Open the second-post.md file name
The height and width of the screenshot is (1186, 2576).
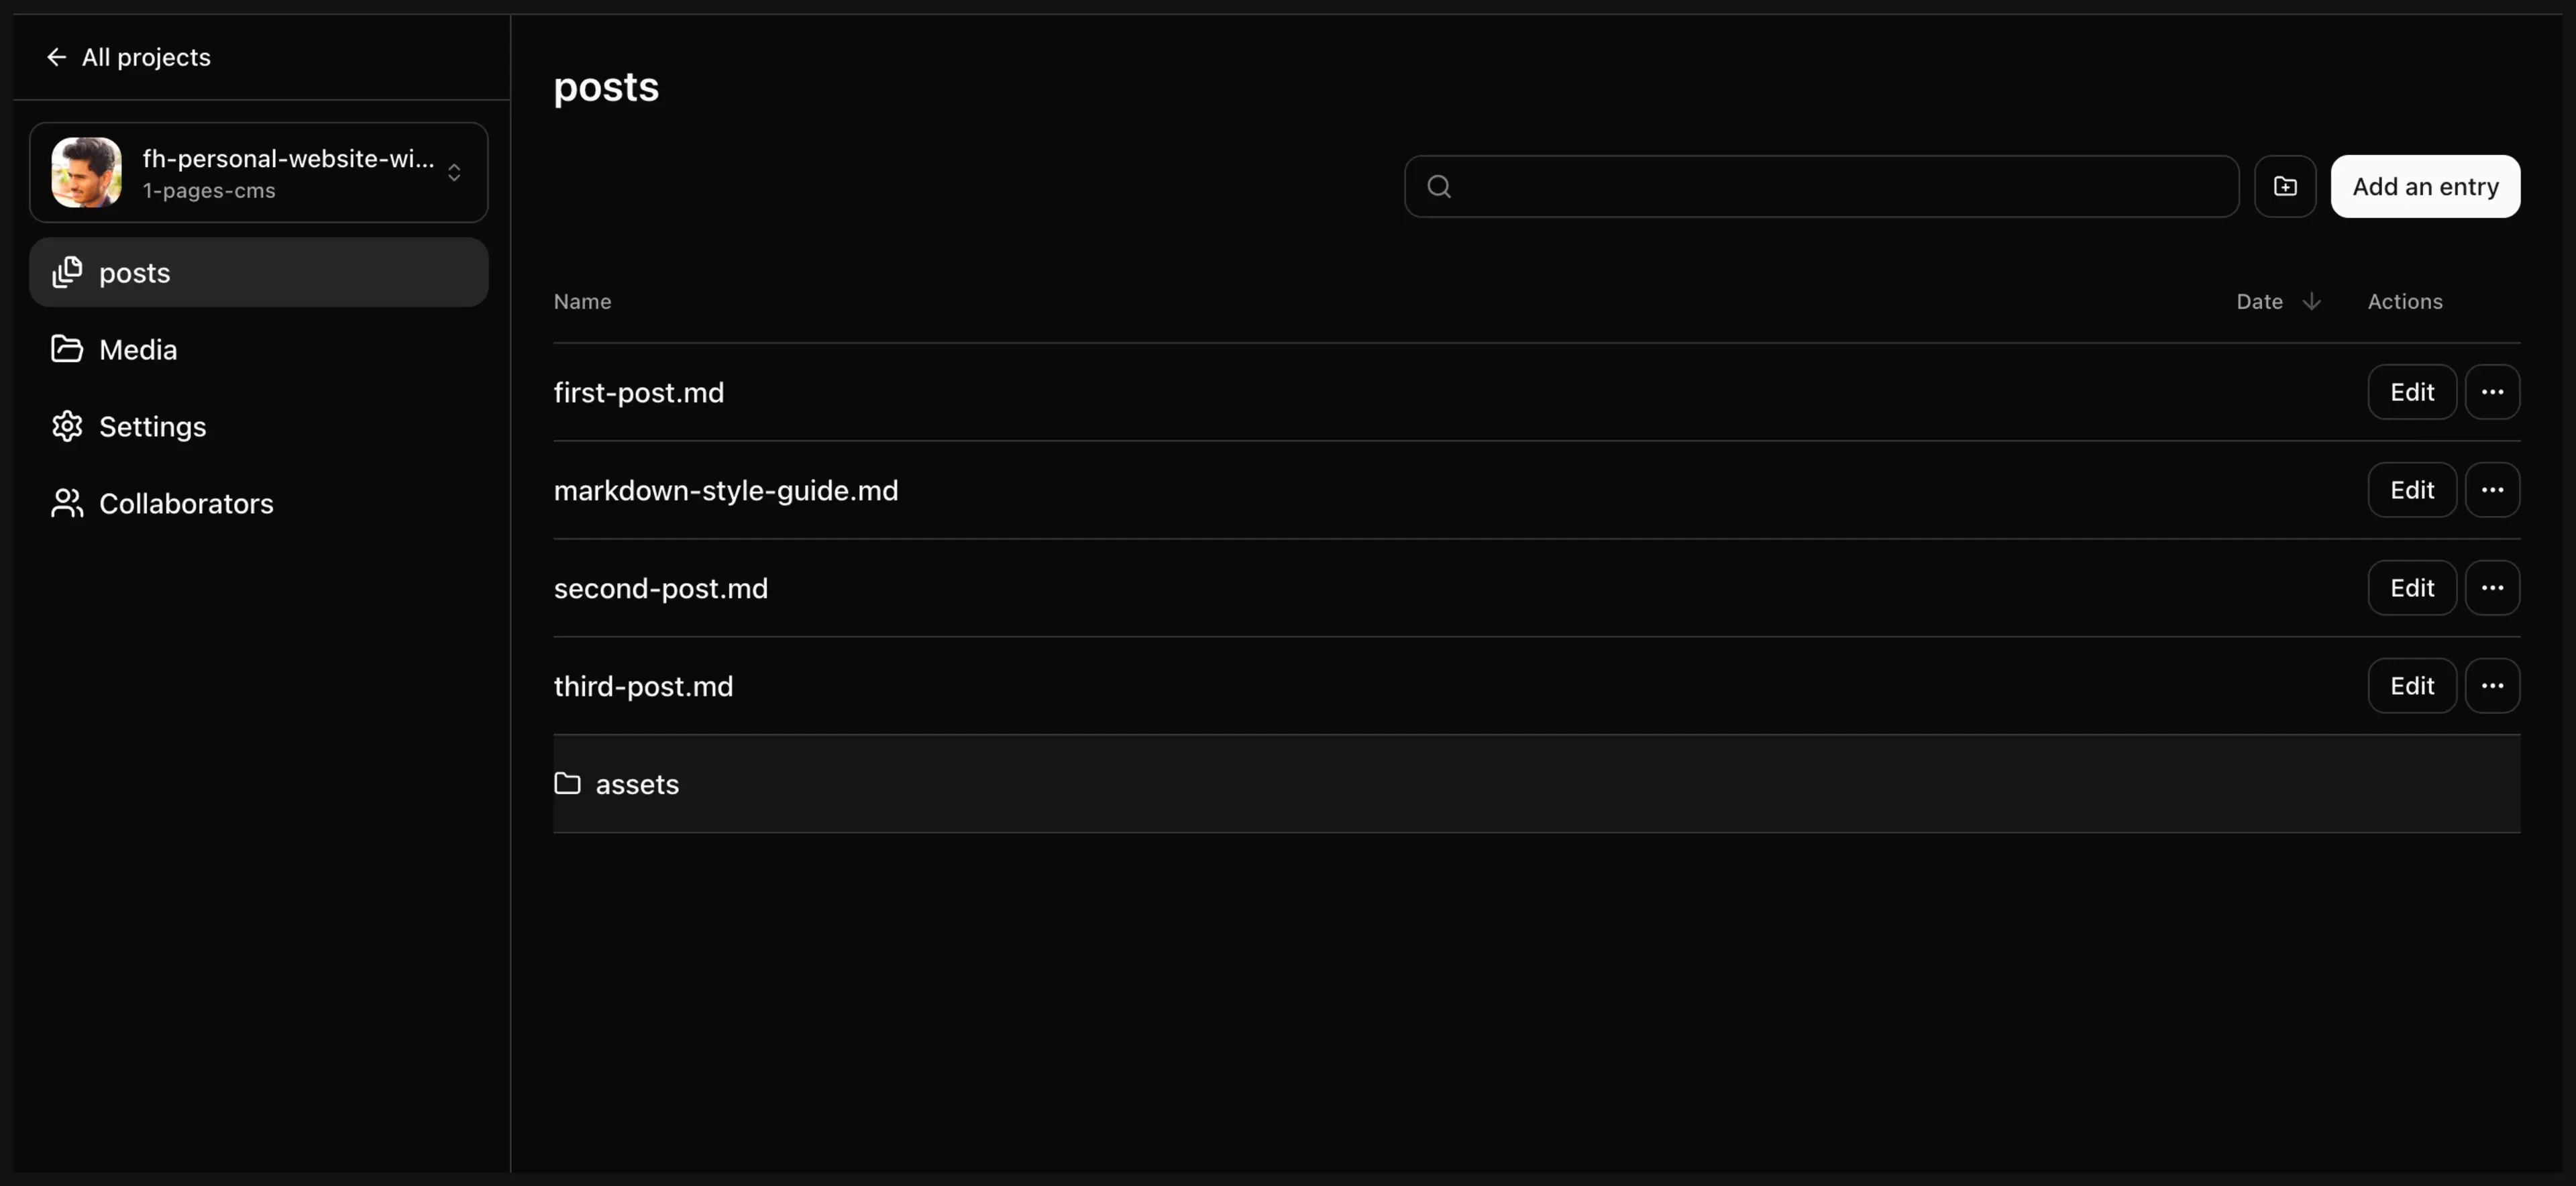(x=661, y=588)
